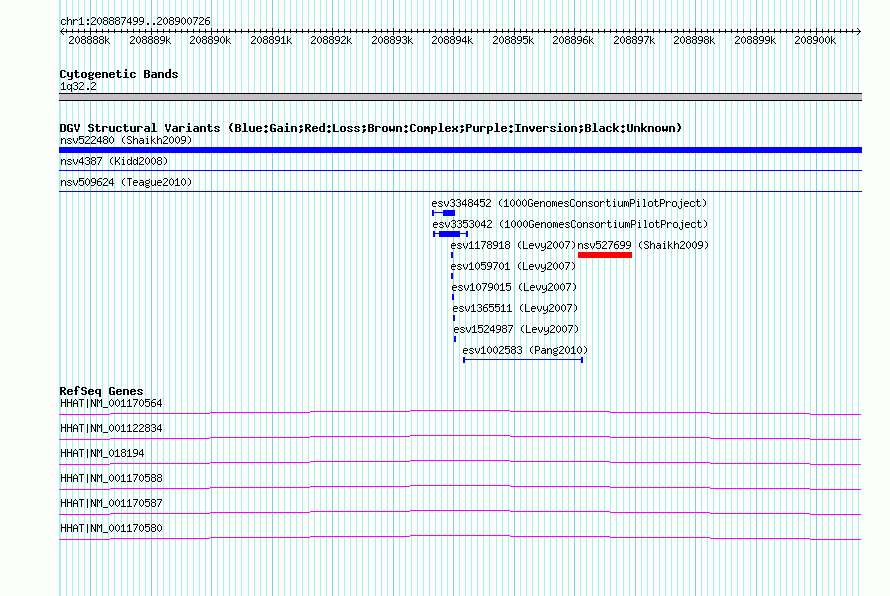Click the Cytogenetic Bands track title
Screen dimensions: 890x596
(x=119, y=74)
